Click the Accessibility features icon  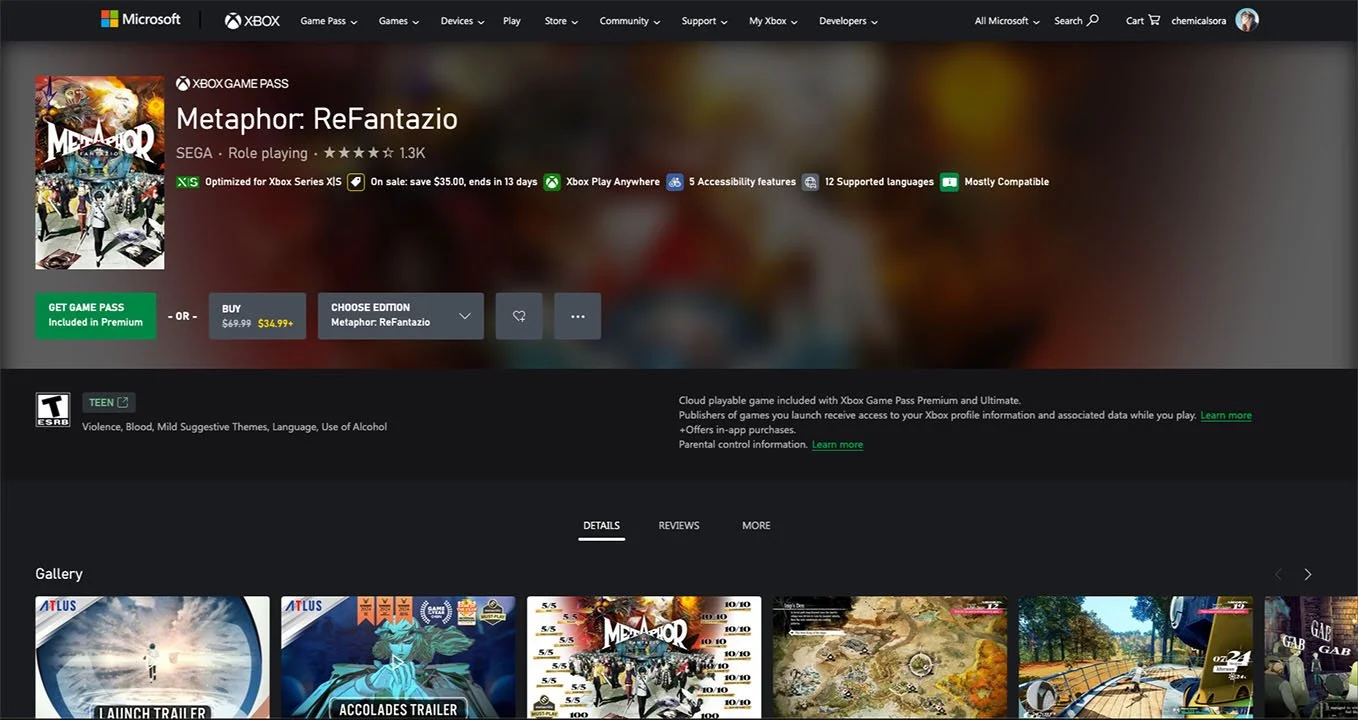point(675,182)
